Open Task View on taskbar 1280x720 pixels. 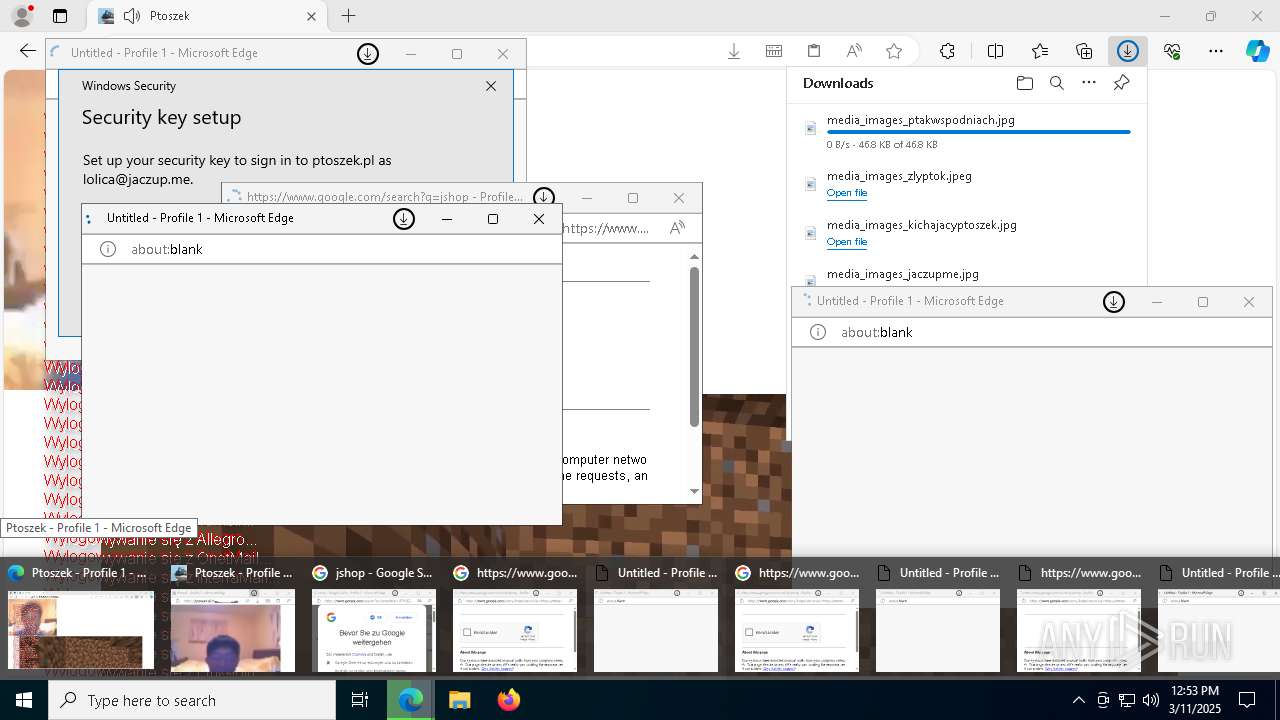pyautogui.click(x=360, y=700)
